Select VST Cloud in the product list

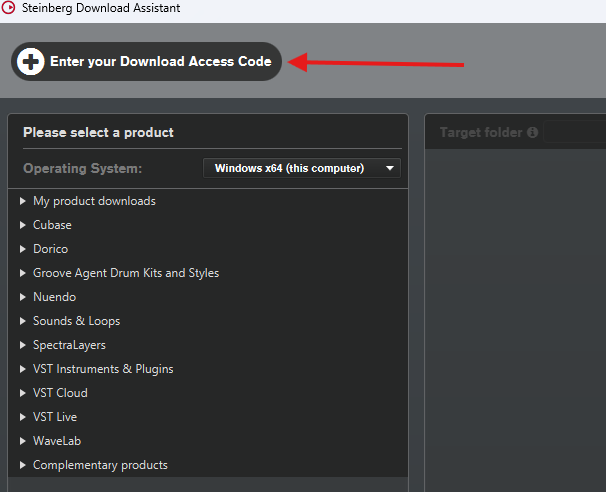(60, 393)
